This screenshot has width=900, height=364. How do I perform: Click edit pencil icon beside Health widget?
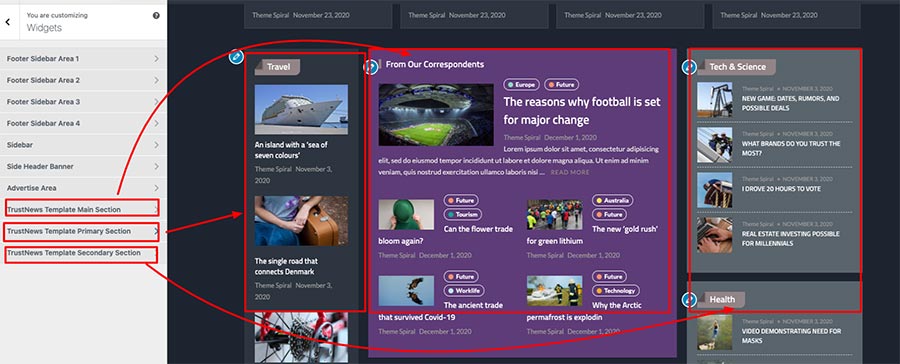[689, 299]
